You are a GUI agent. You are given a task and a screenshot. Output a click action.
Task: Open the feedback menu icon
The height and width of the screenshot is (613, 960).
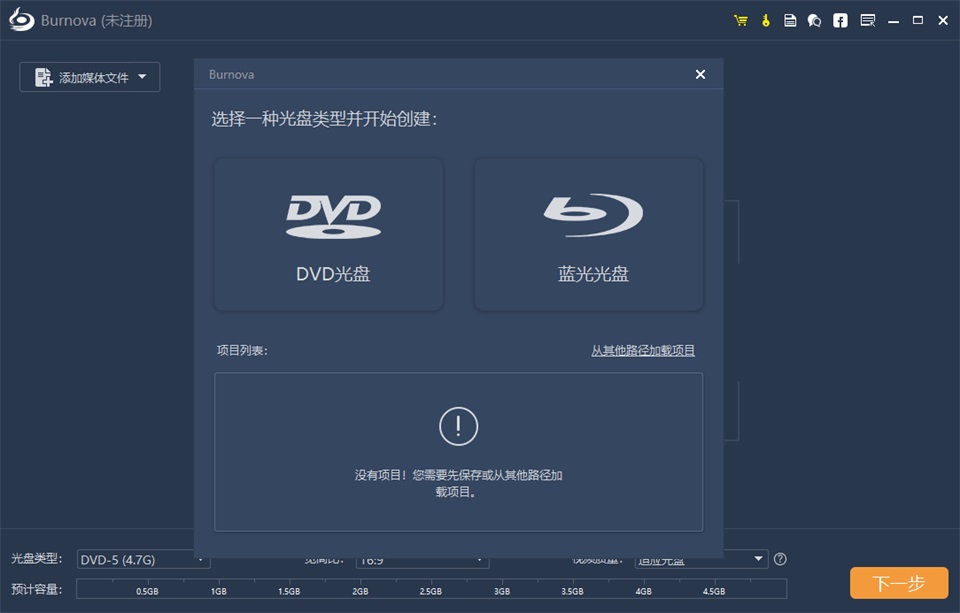tap(868, 21)
